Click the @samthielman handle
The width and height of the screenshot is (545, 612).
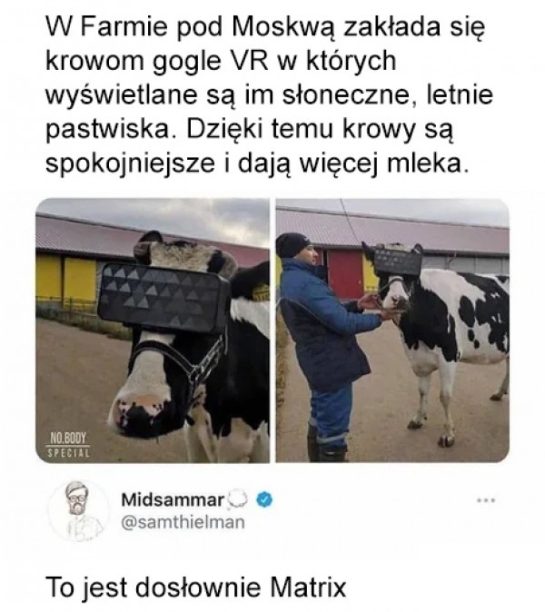click(183, 522)
